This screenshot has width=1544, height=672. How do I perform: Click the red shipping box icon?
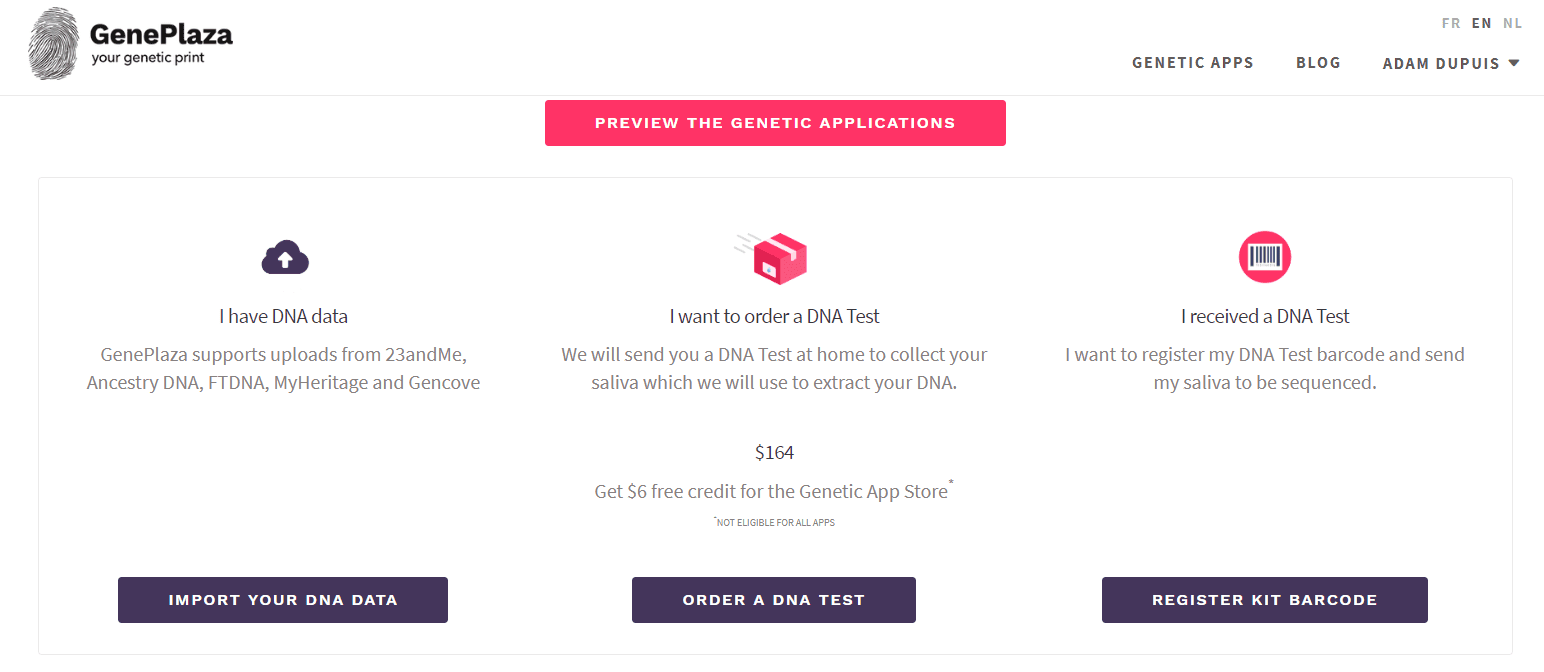click(x=774, y=259)
